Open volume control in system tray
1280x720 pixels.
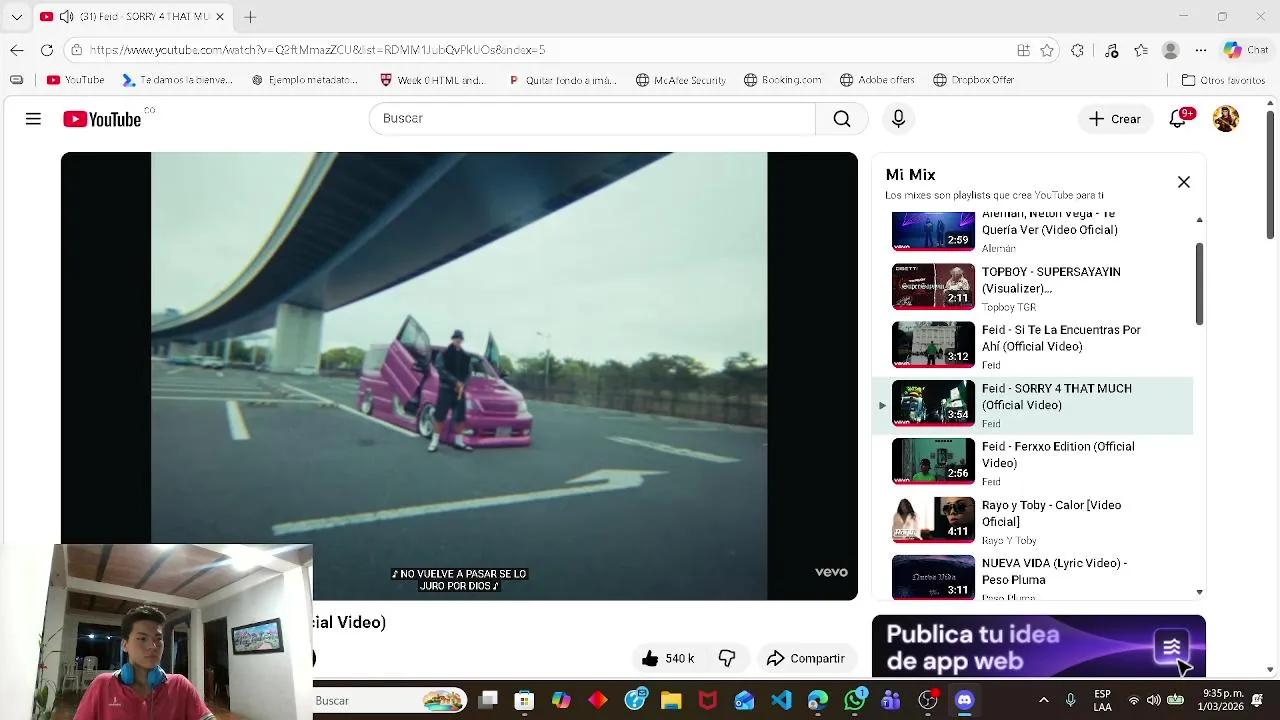click(x=1153, y=700)
